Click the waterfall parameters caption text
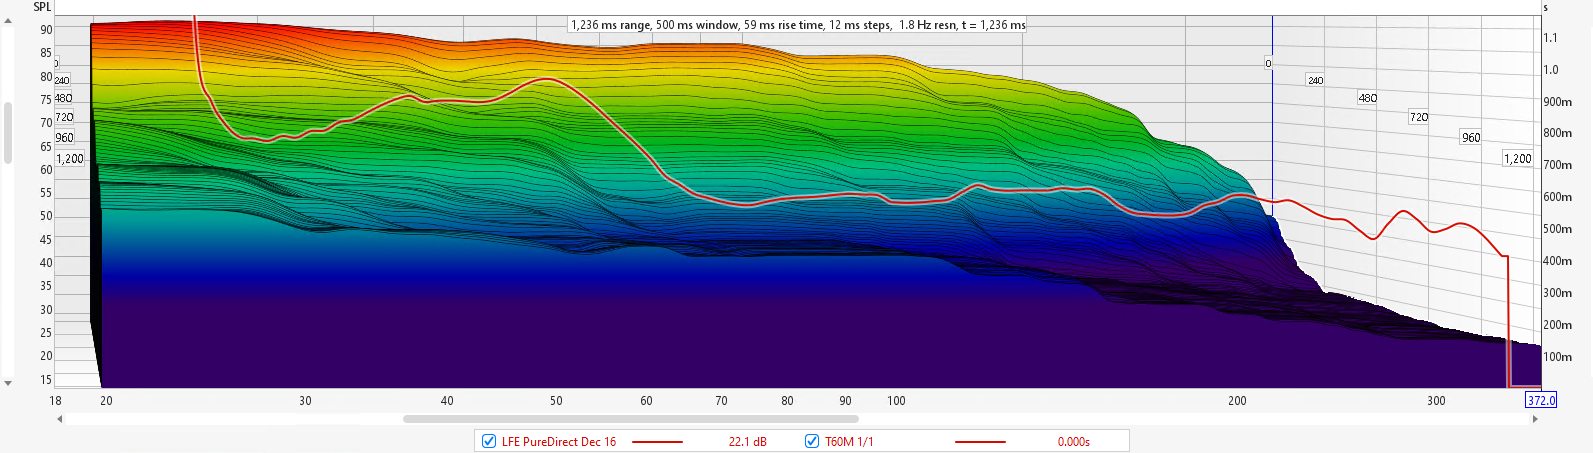 tap(797, 25)
